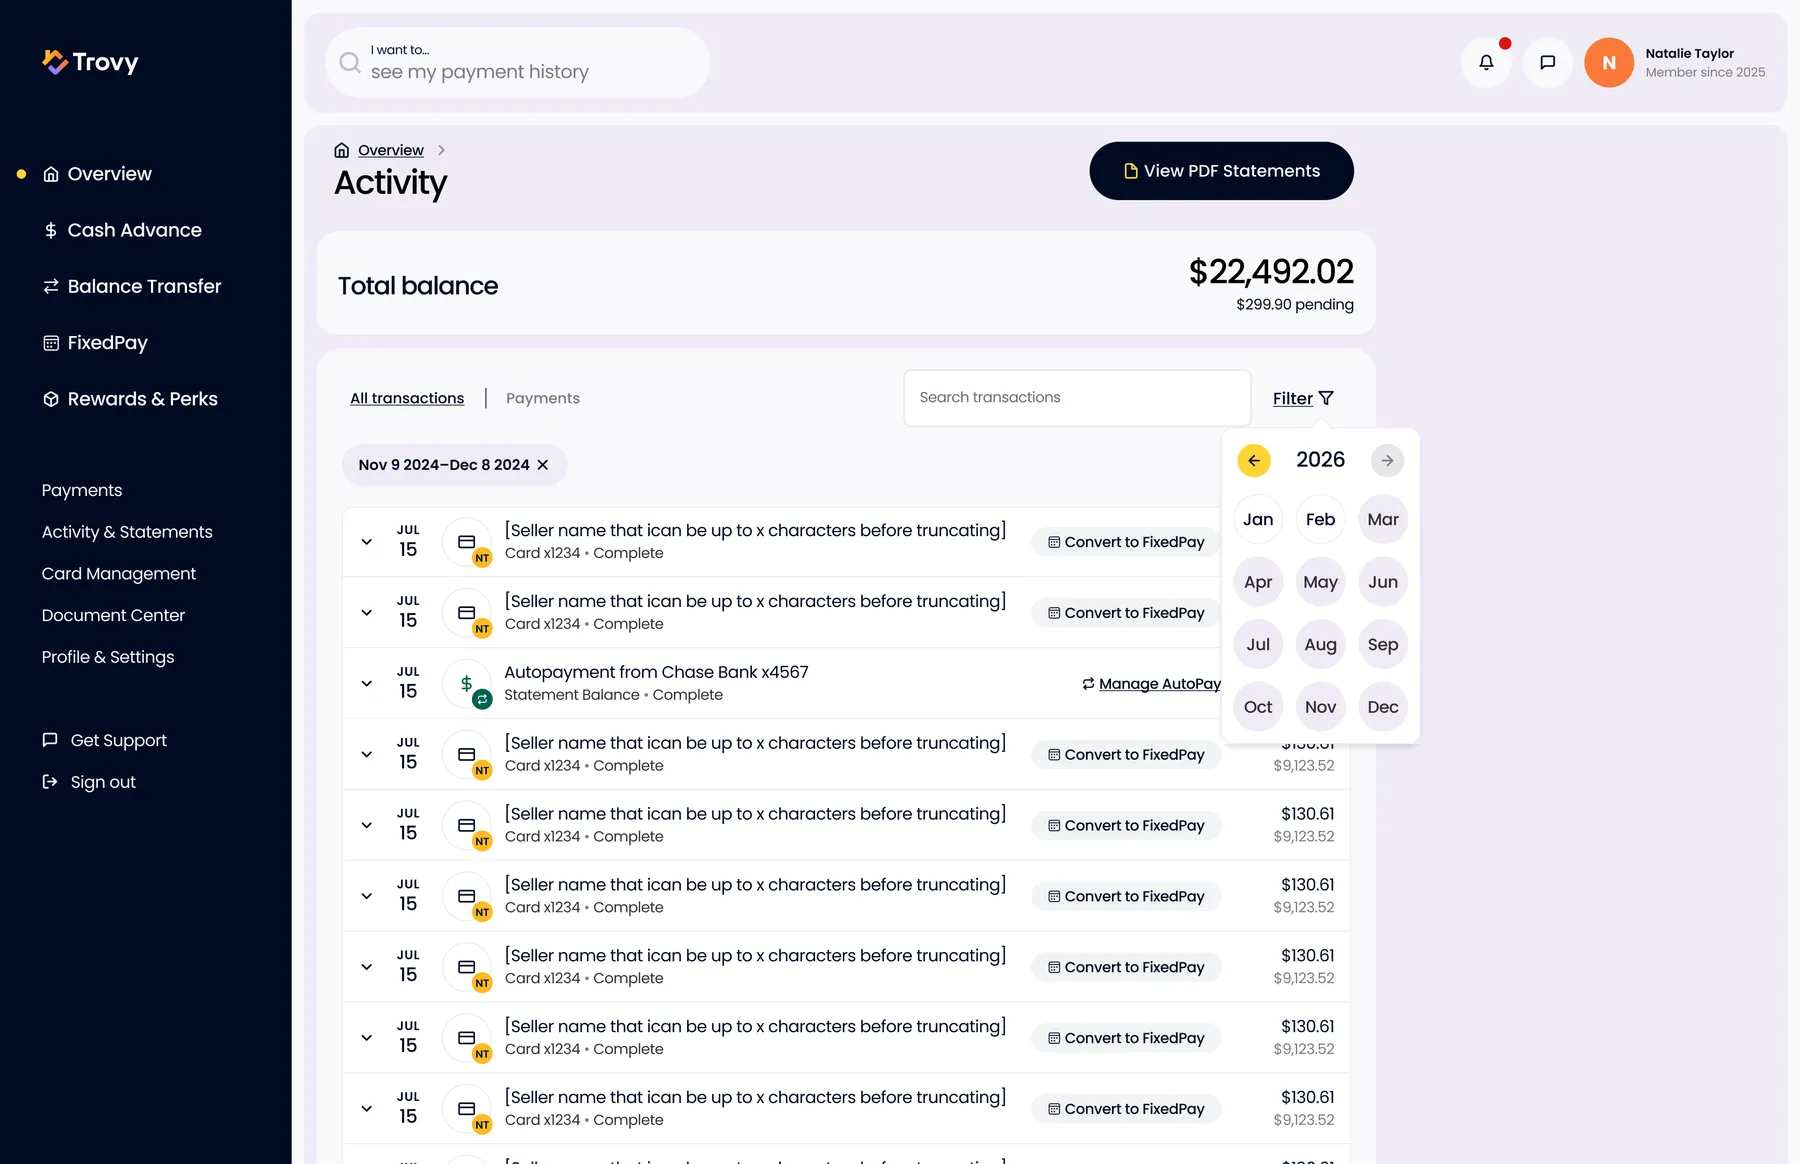Switch to the Payments tab
1800x1164 pixels.
pos(543,398)
